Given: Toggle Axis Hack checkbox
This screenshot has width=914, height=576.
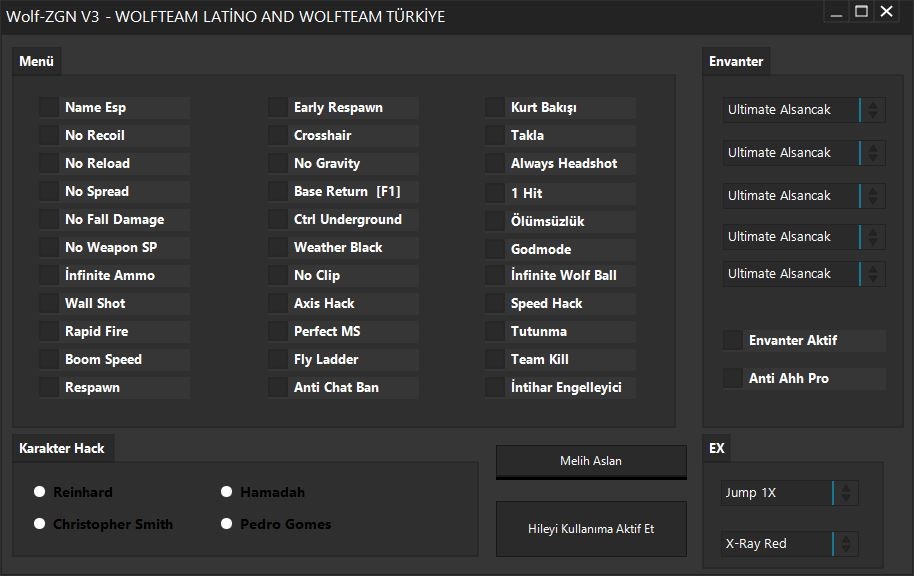Looking at the screenshot, I should tap(278, 303).
